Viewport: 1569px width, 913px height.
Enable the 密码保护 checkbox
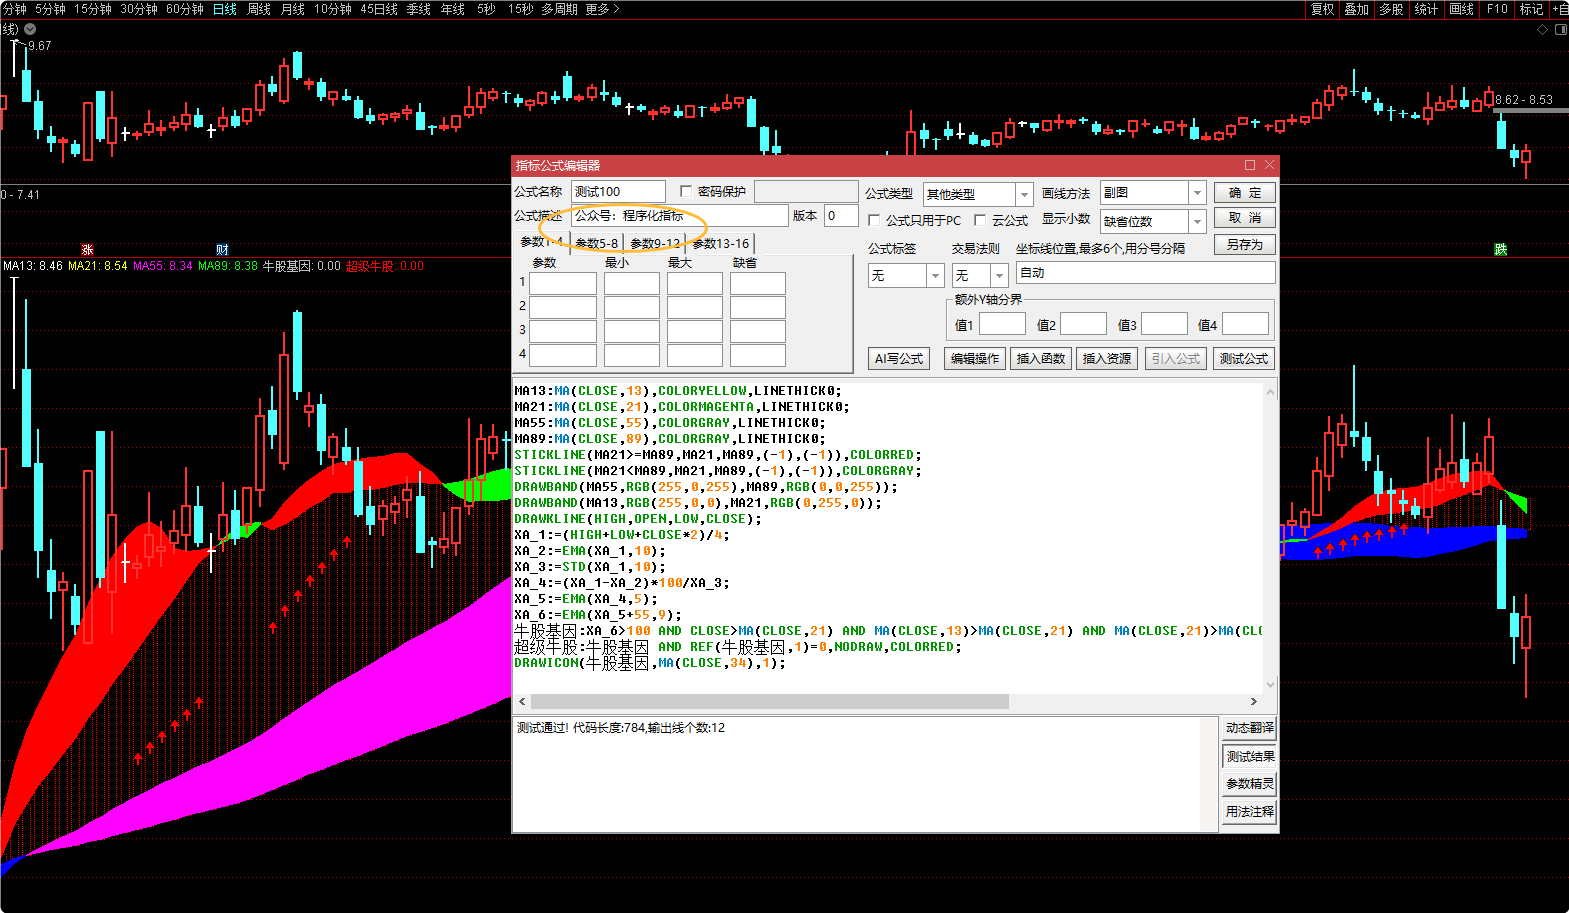click(686, 191)
